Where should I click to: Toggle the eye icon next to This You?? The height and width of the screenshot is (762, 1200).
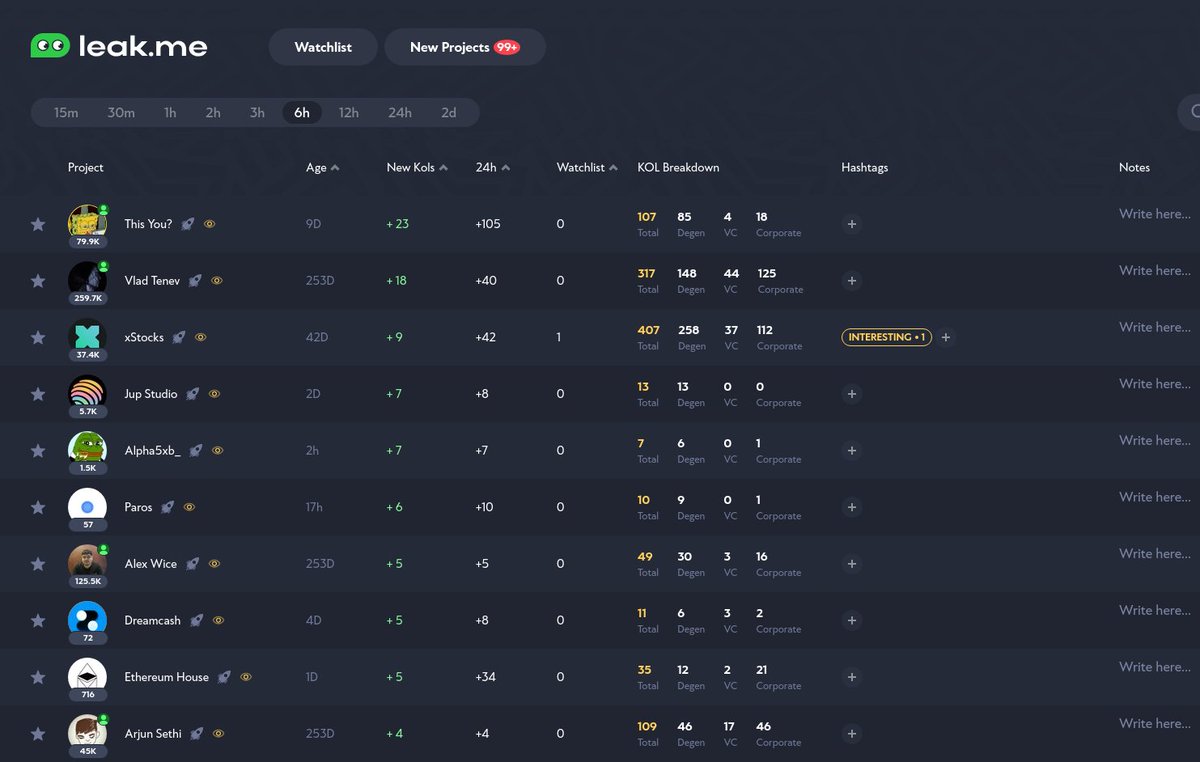pos(210,224)
